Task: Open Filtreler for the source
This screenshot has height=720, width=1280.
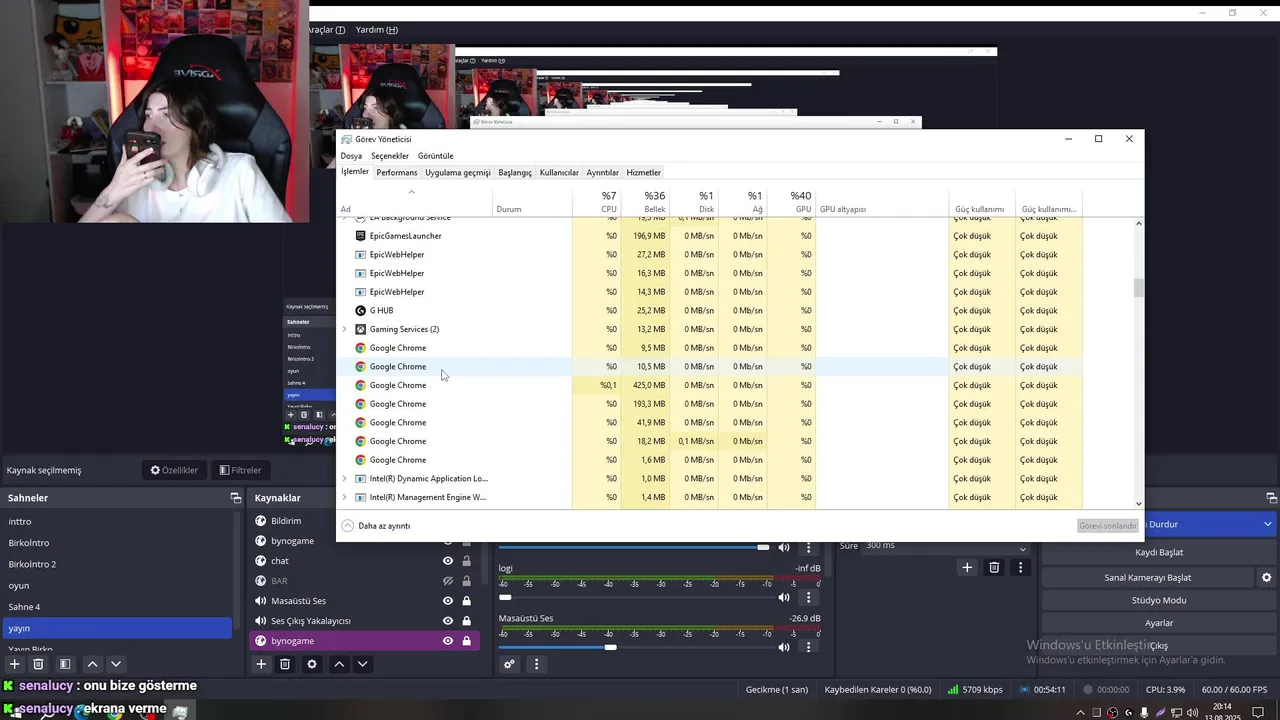Action: pos(240,470)
